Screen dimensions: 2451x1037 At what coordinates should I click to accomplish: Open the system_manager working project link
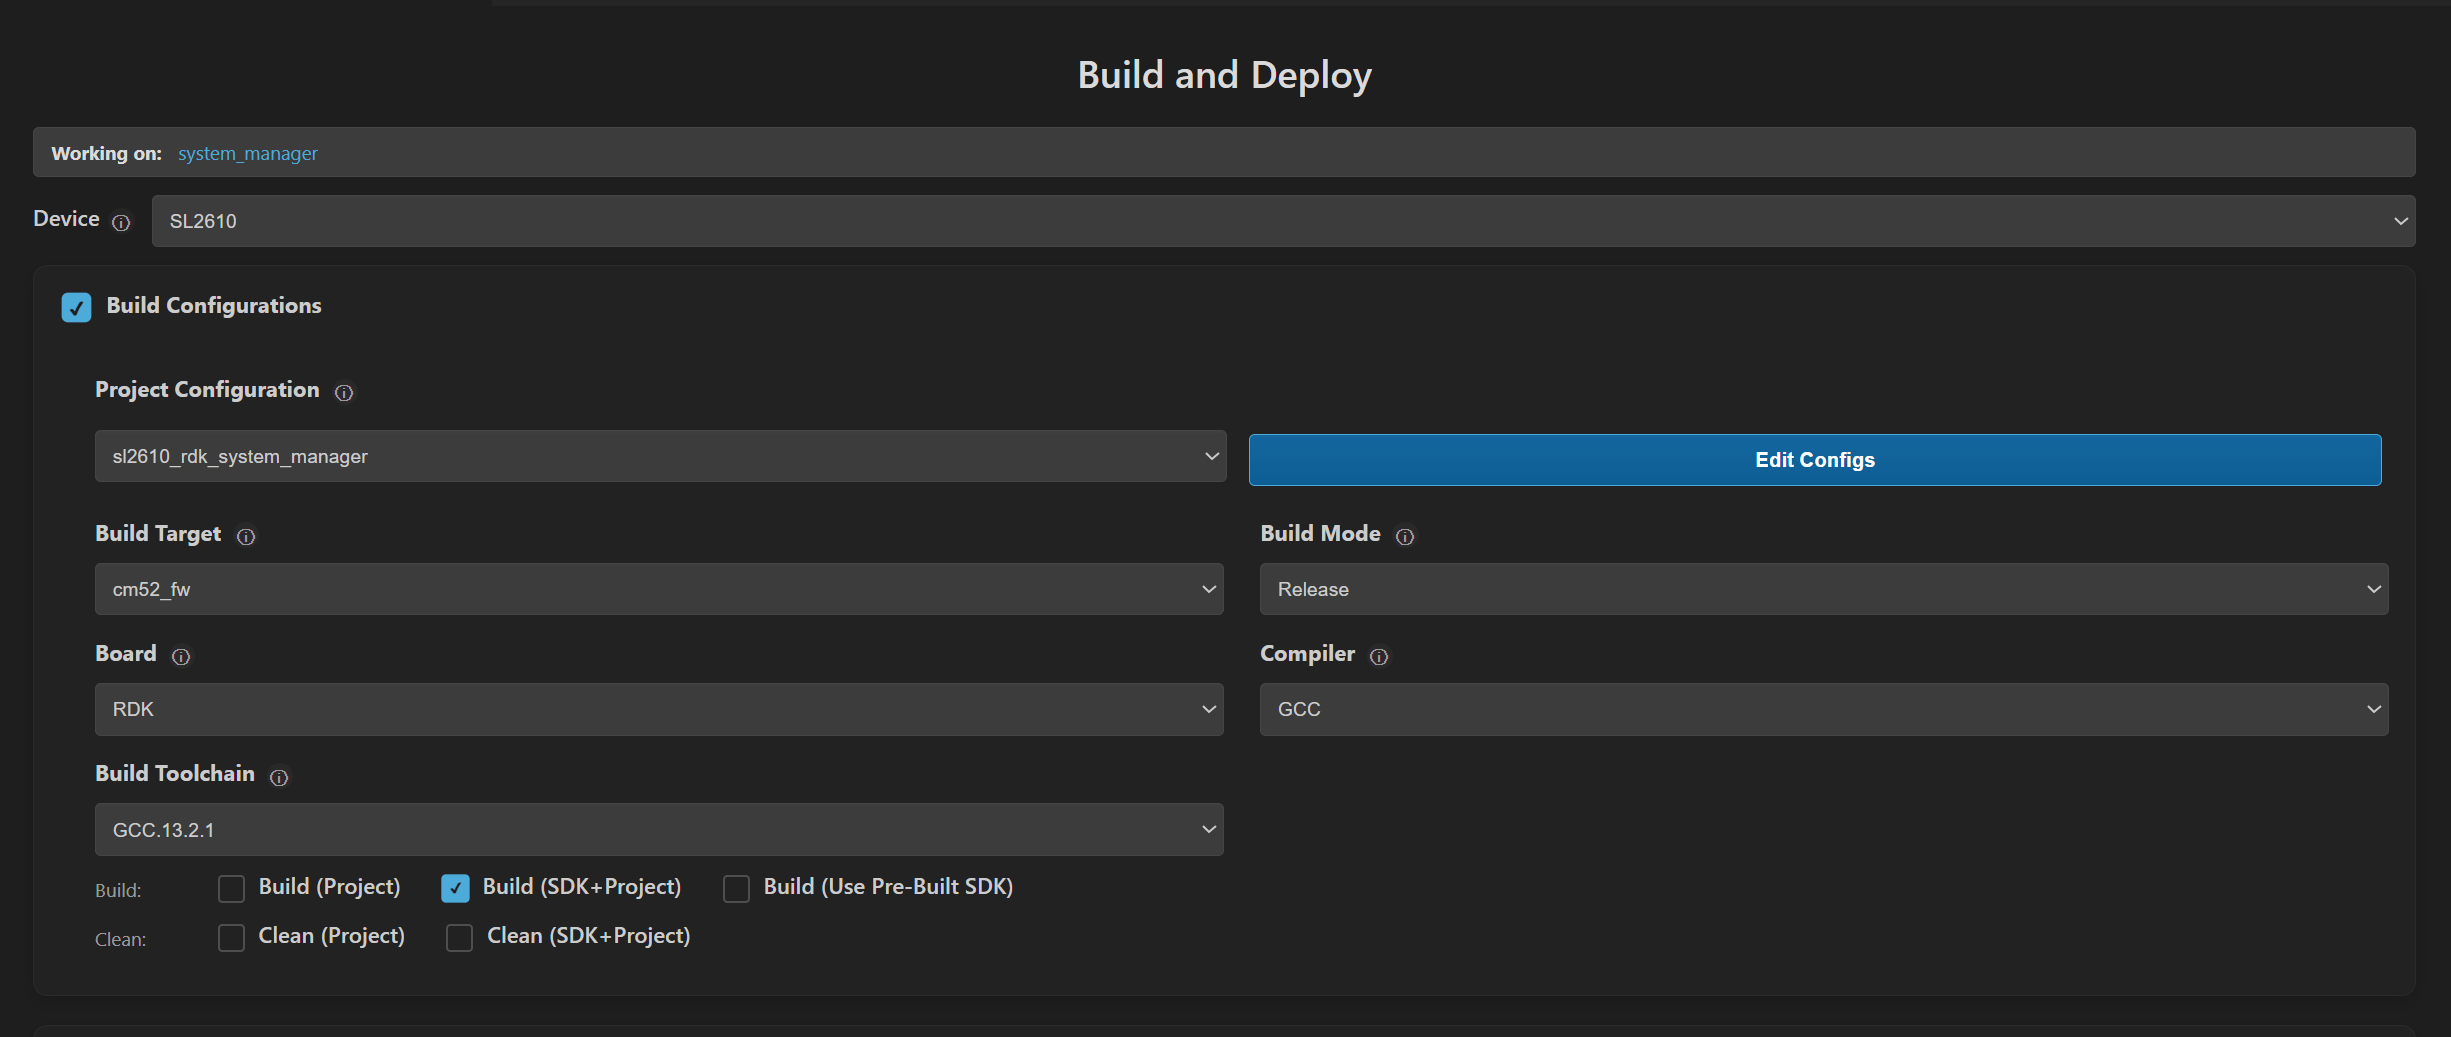248,153
